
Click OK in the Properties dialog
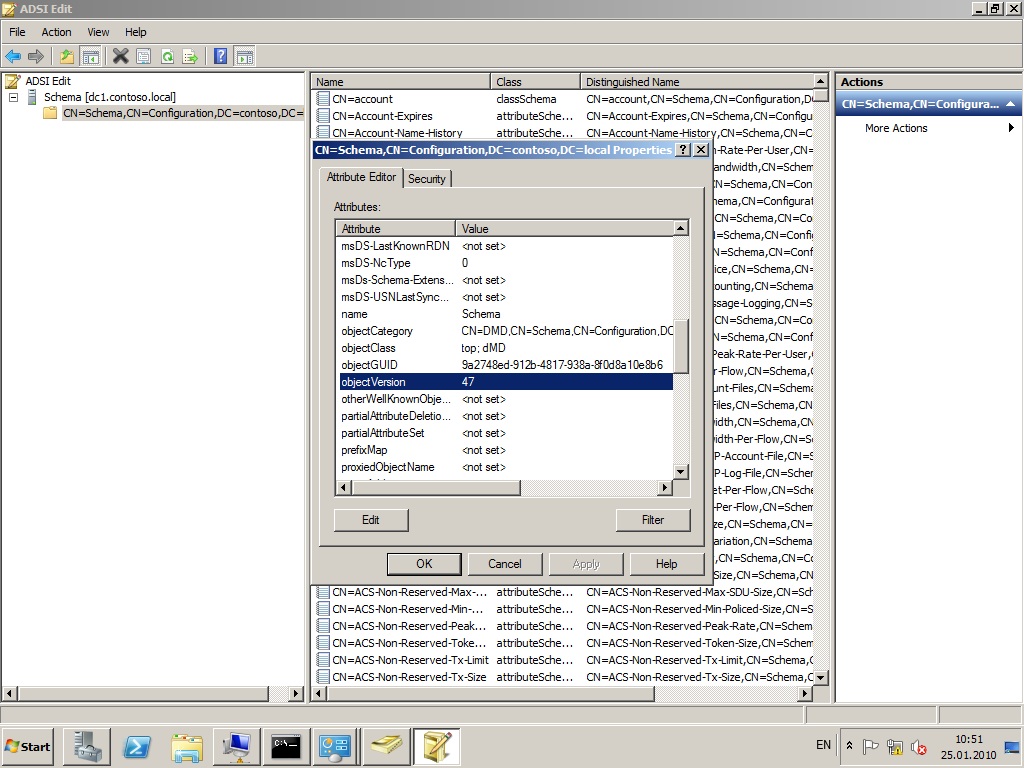pyautogui.click(x=424, y=564)
